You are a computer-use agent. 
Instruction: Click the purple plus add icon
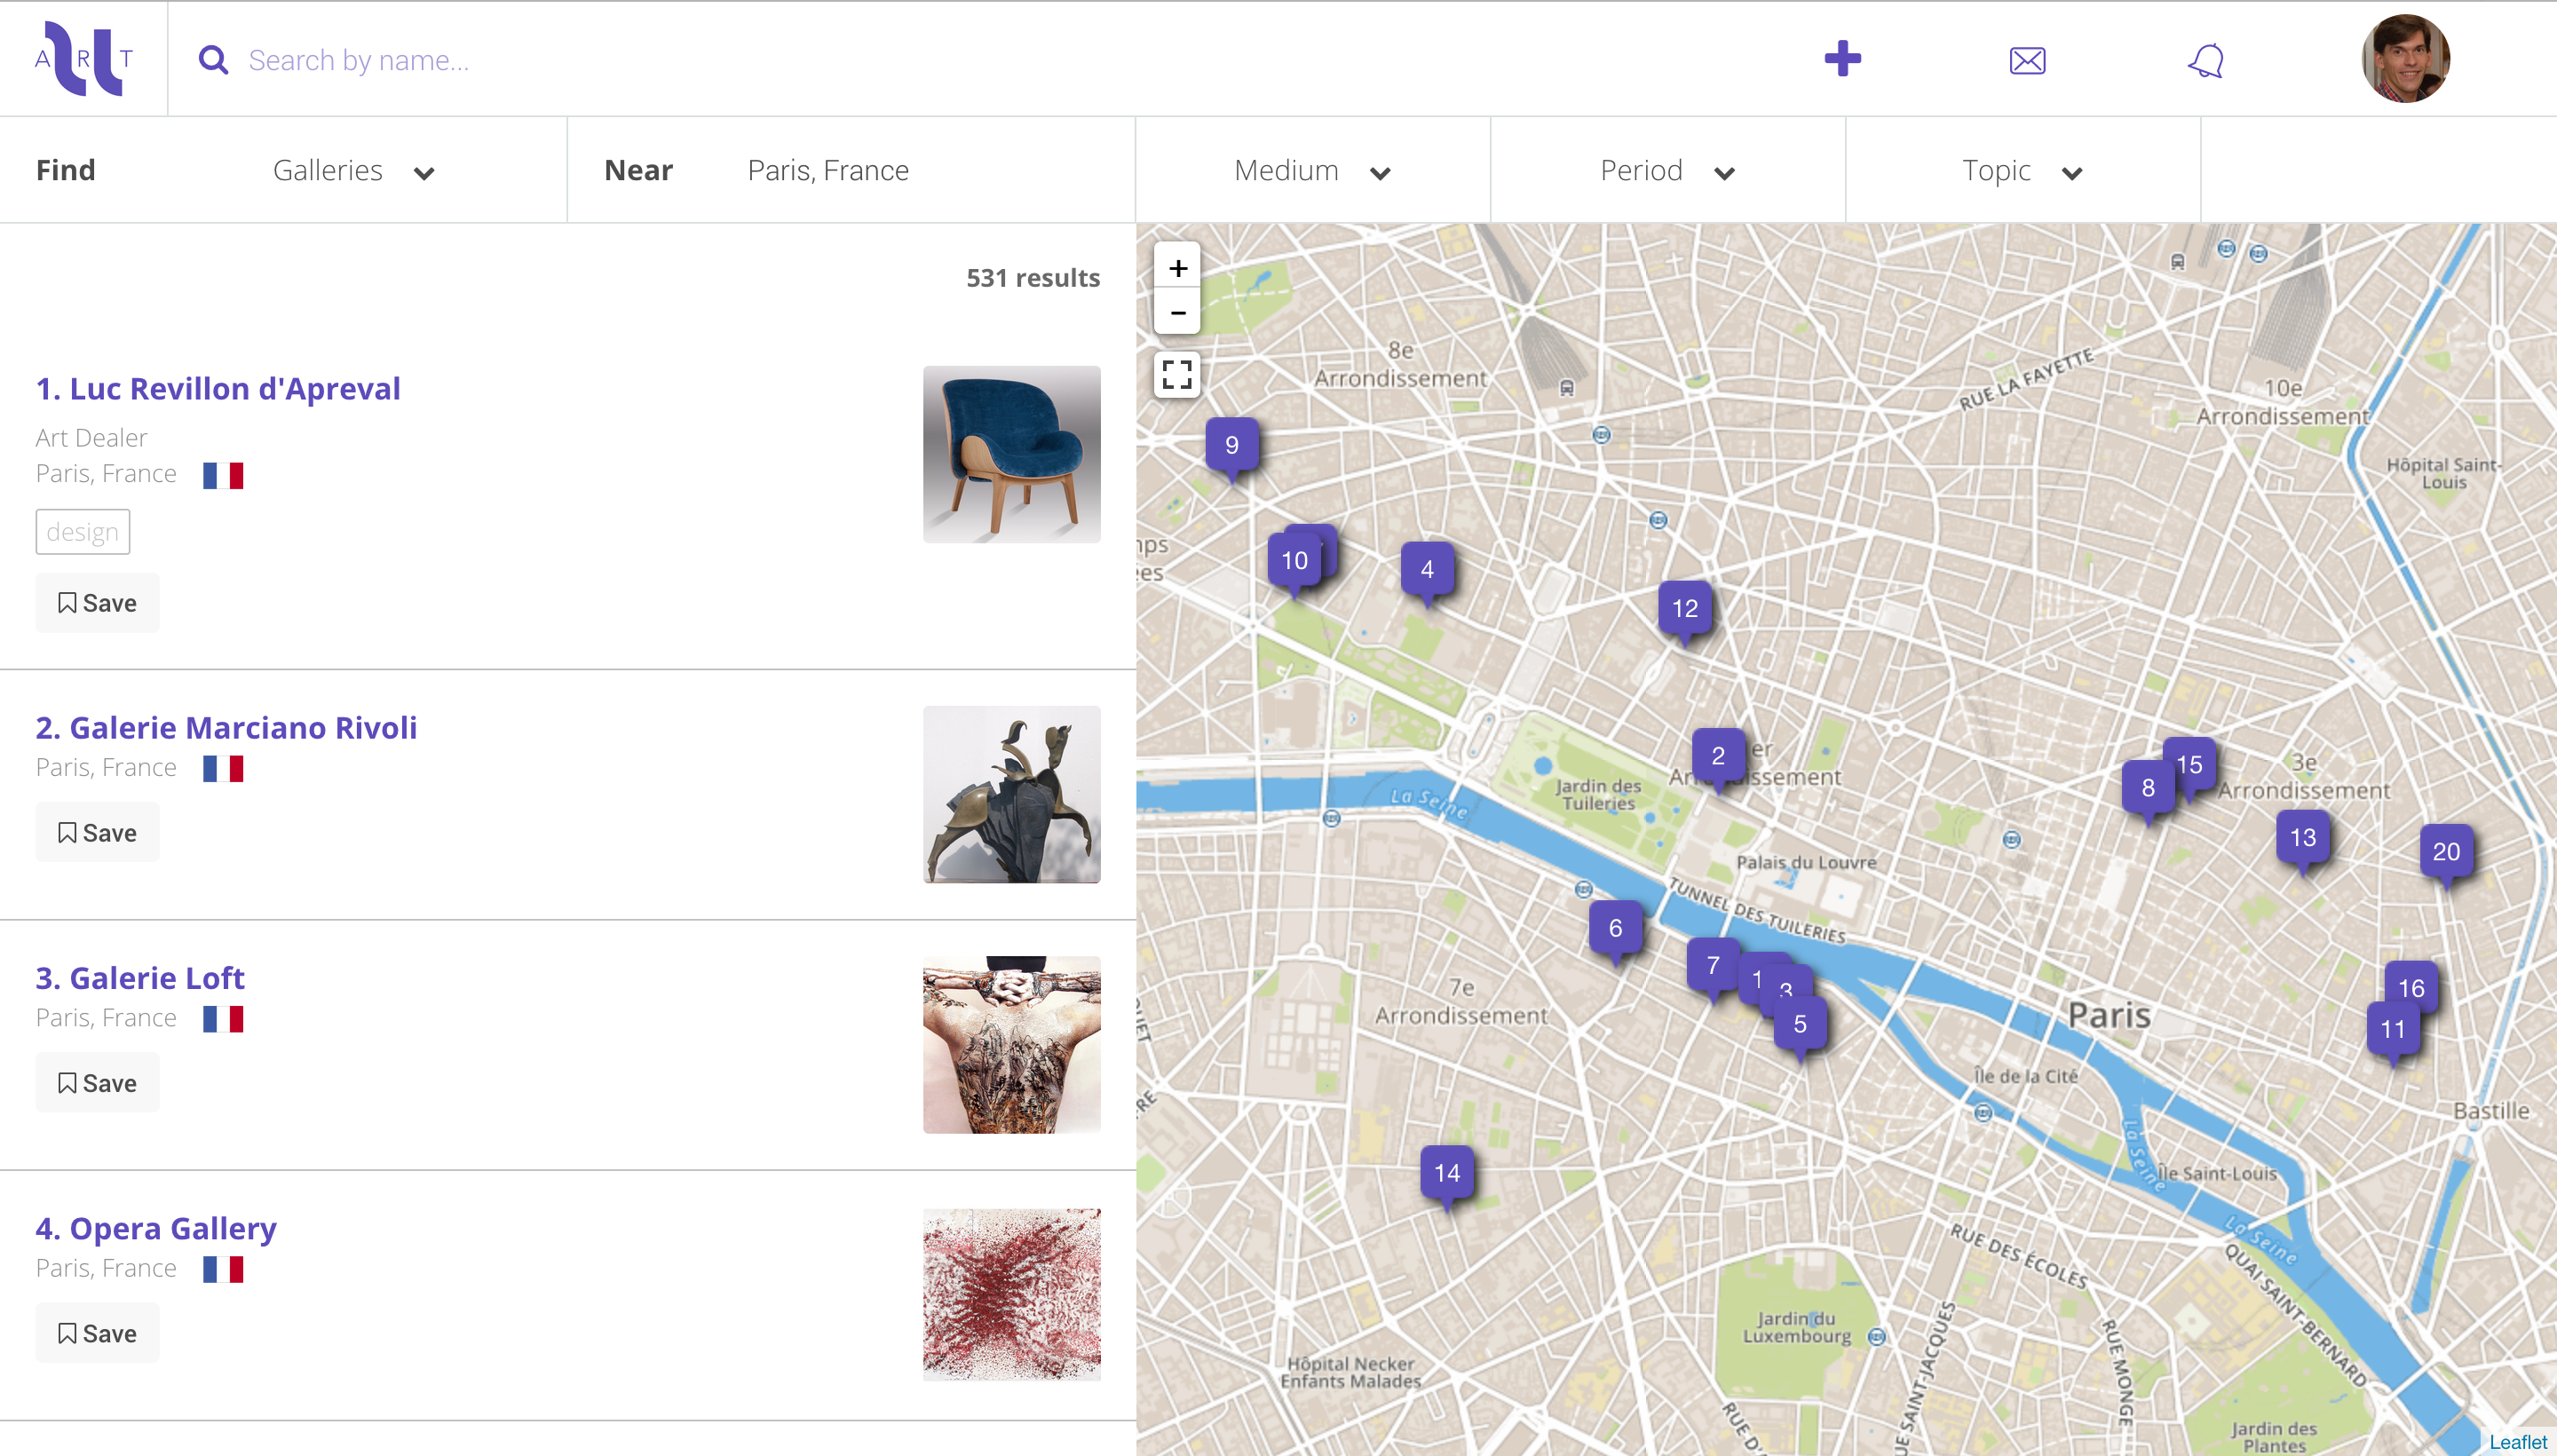[x=1842, y=59]
